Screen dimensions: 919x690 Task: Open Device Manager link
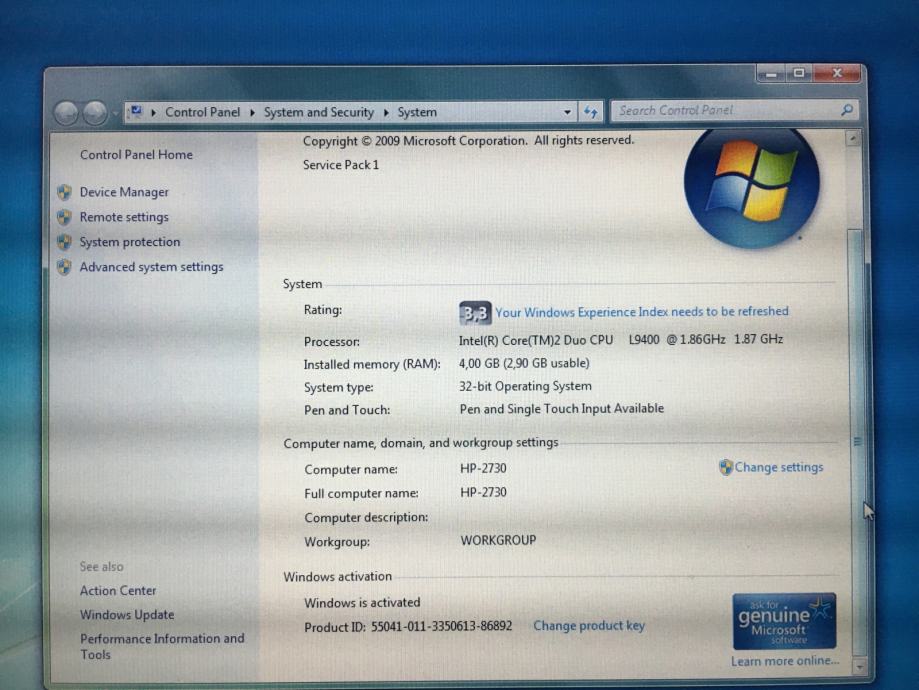point(124,192)
